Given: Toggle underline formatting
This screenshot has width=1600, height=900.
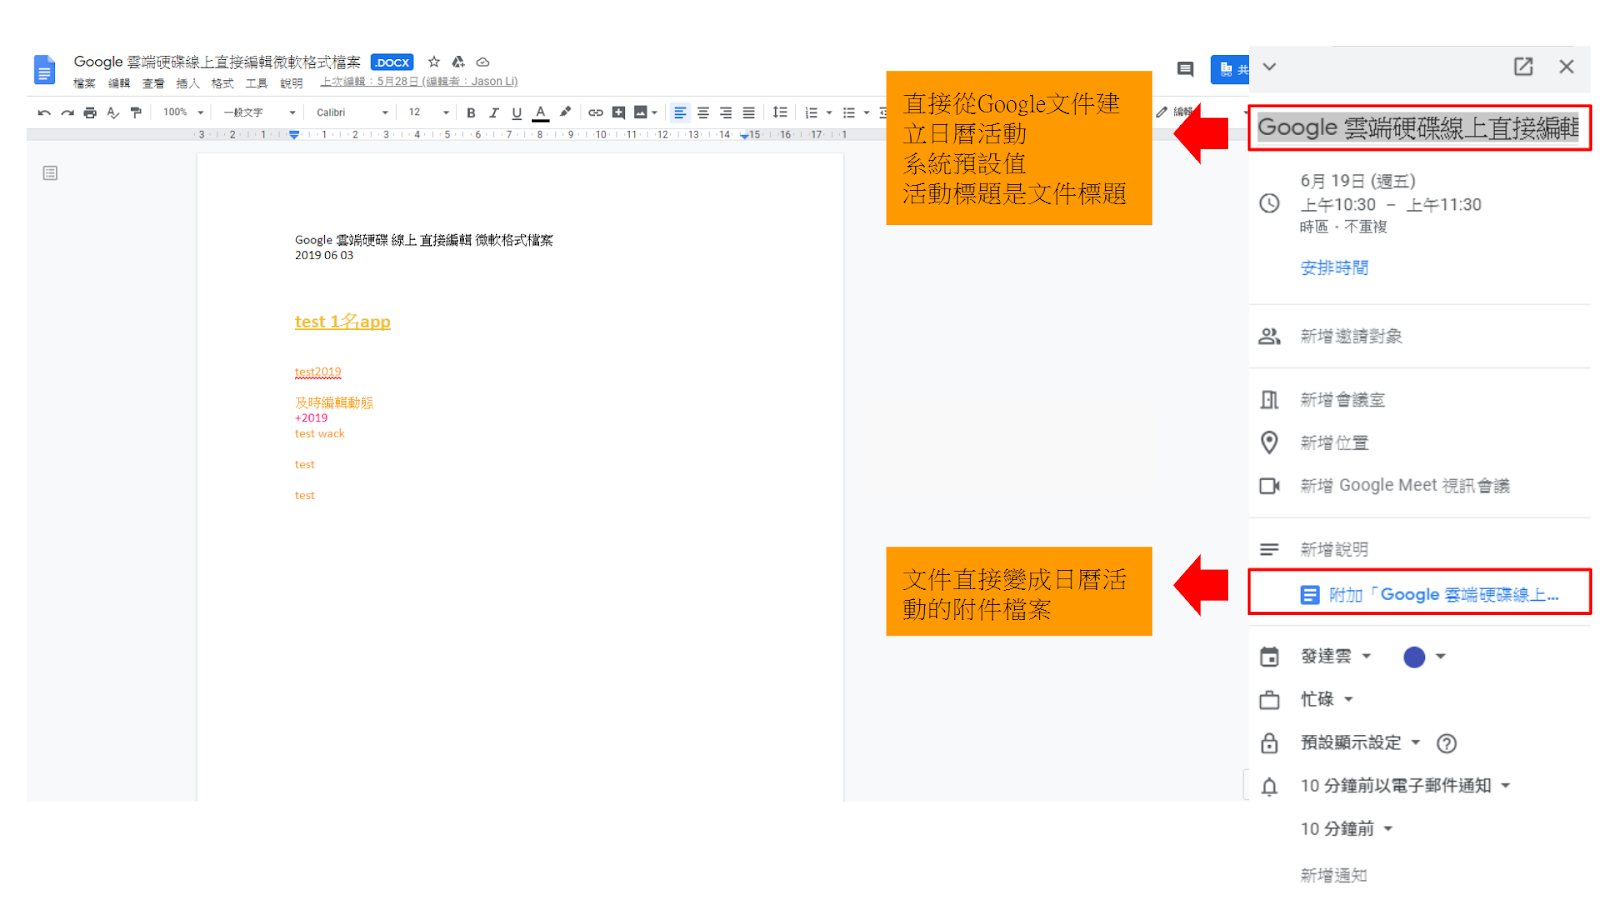Looking at the screenshot, I should pos(517,113).
